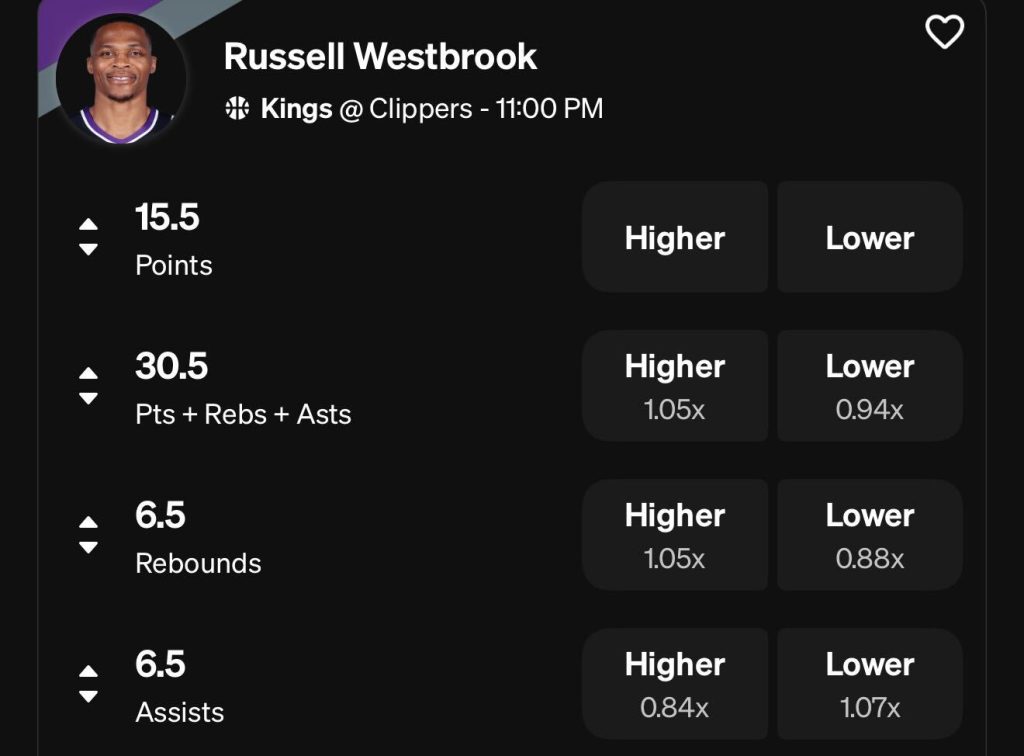
Task: Lower the Pts + Rebs + Asts line
Action: [89, 398]
